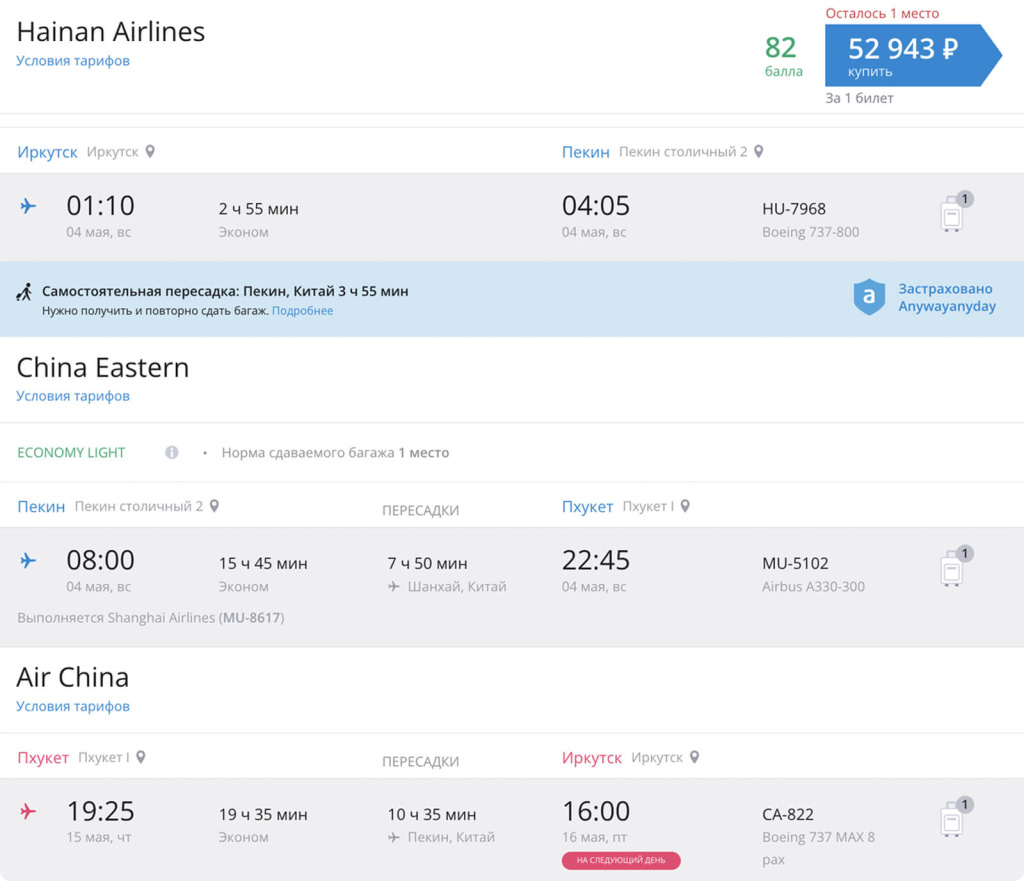
Task: Click the self-transfer walking passenger icon
Action: click(25, 292)
